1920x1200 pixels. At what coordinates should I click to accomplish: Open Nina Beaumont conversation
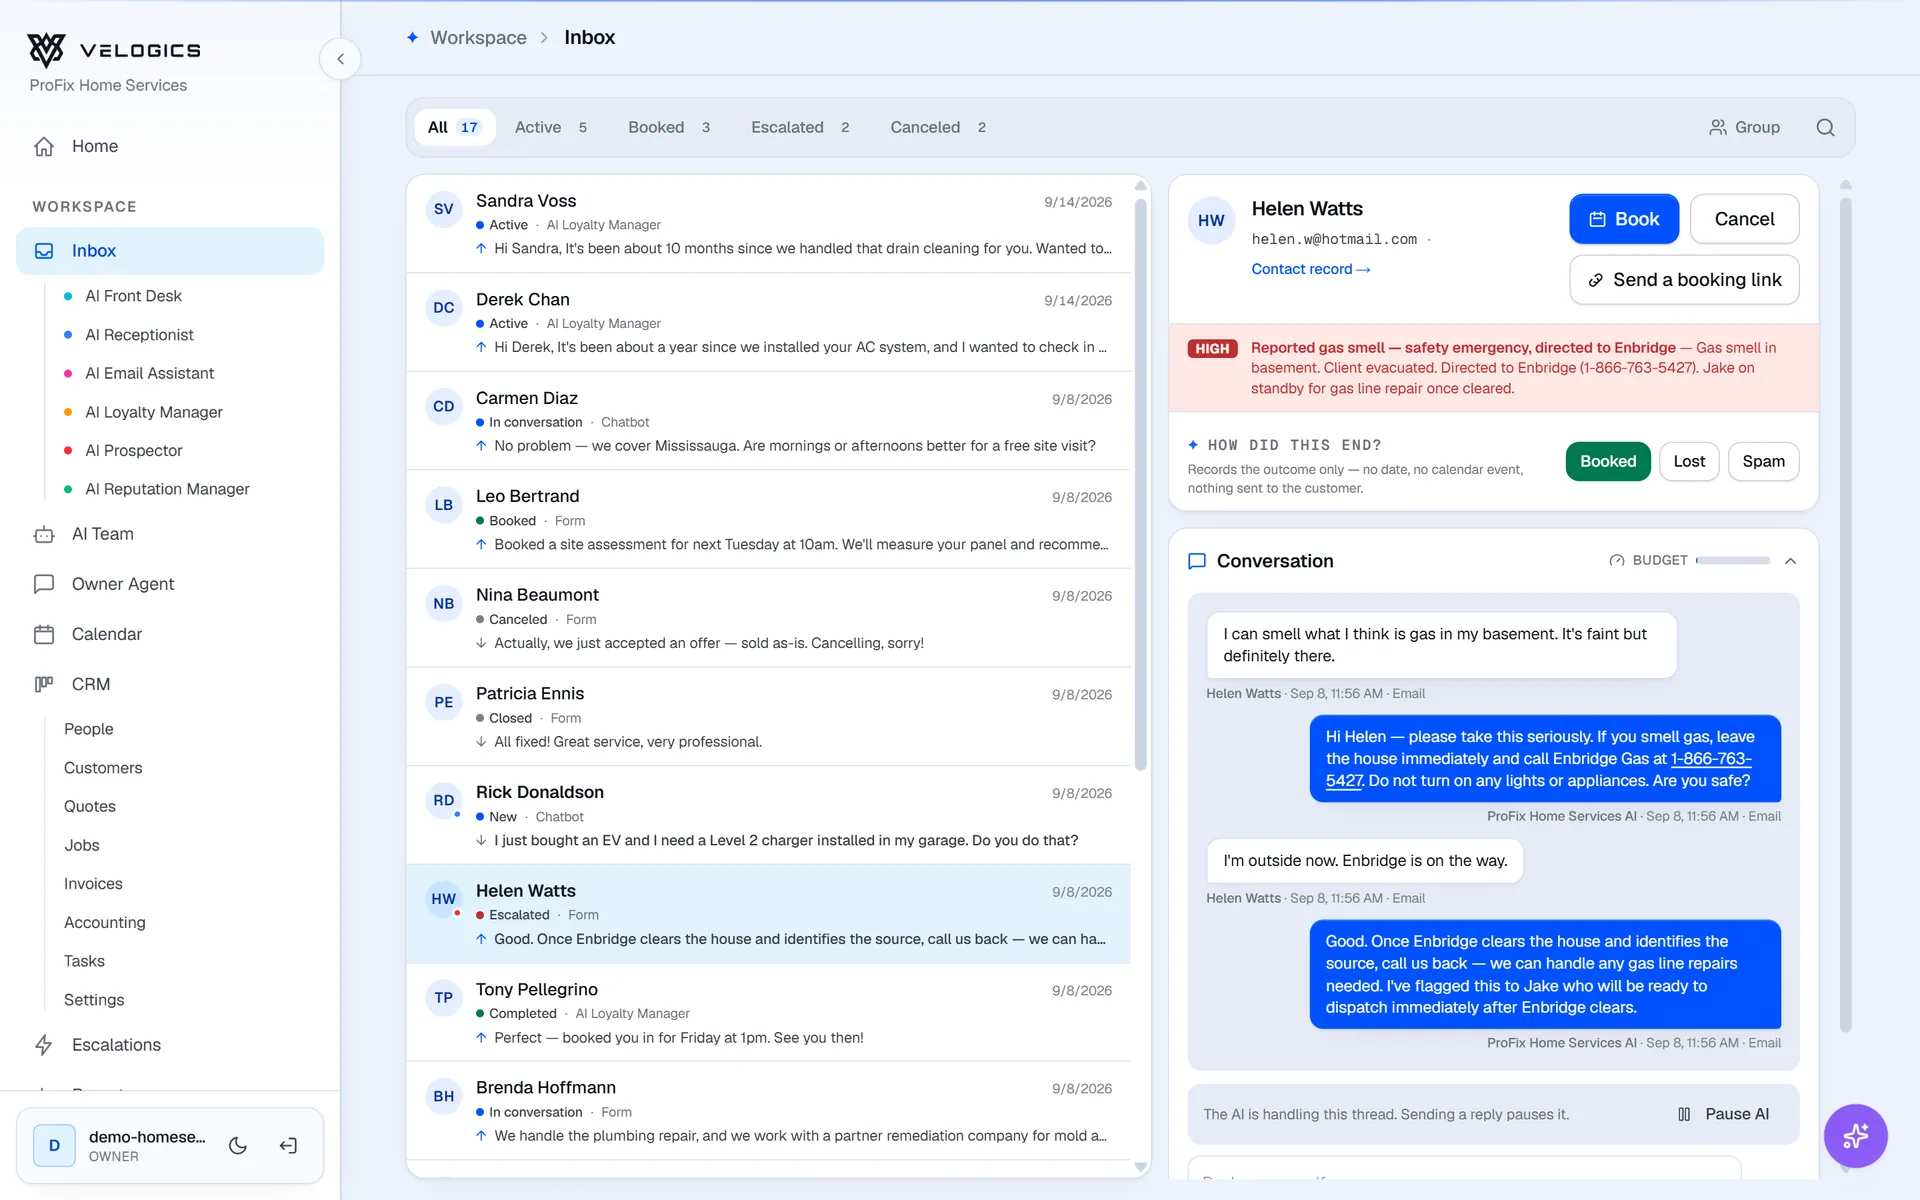coord(768,618)
